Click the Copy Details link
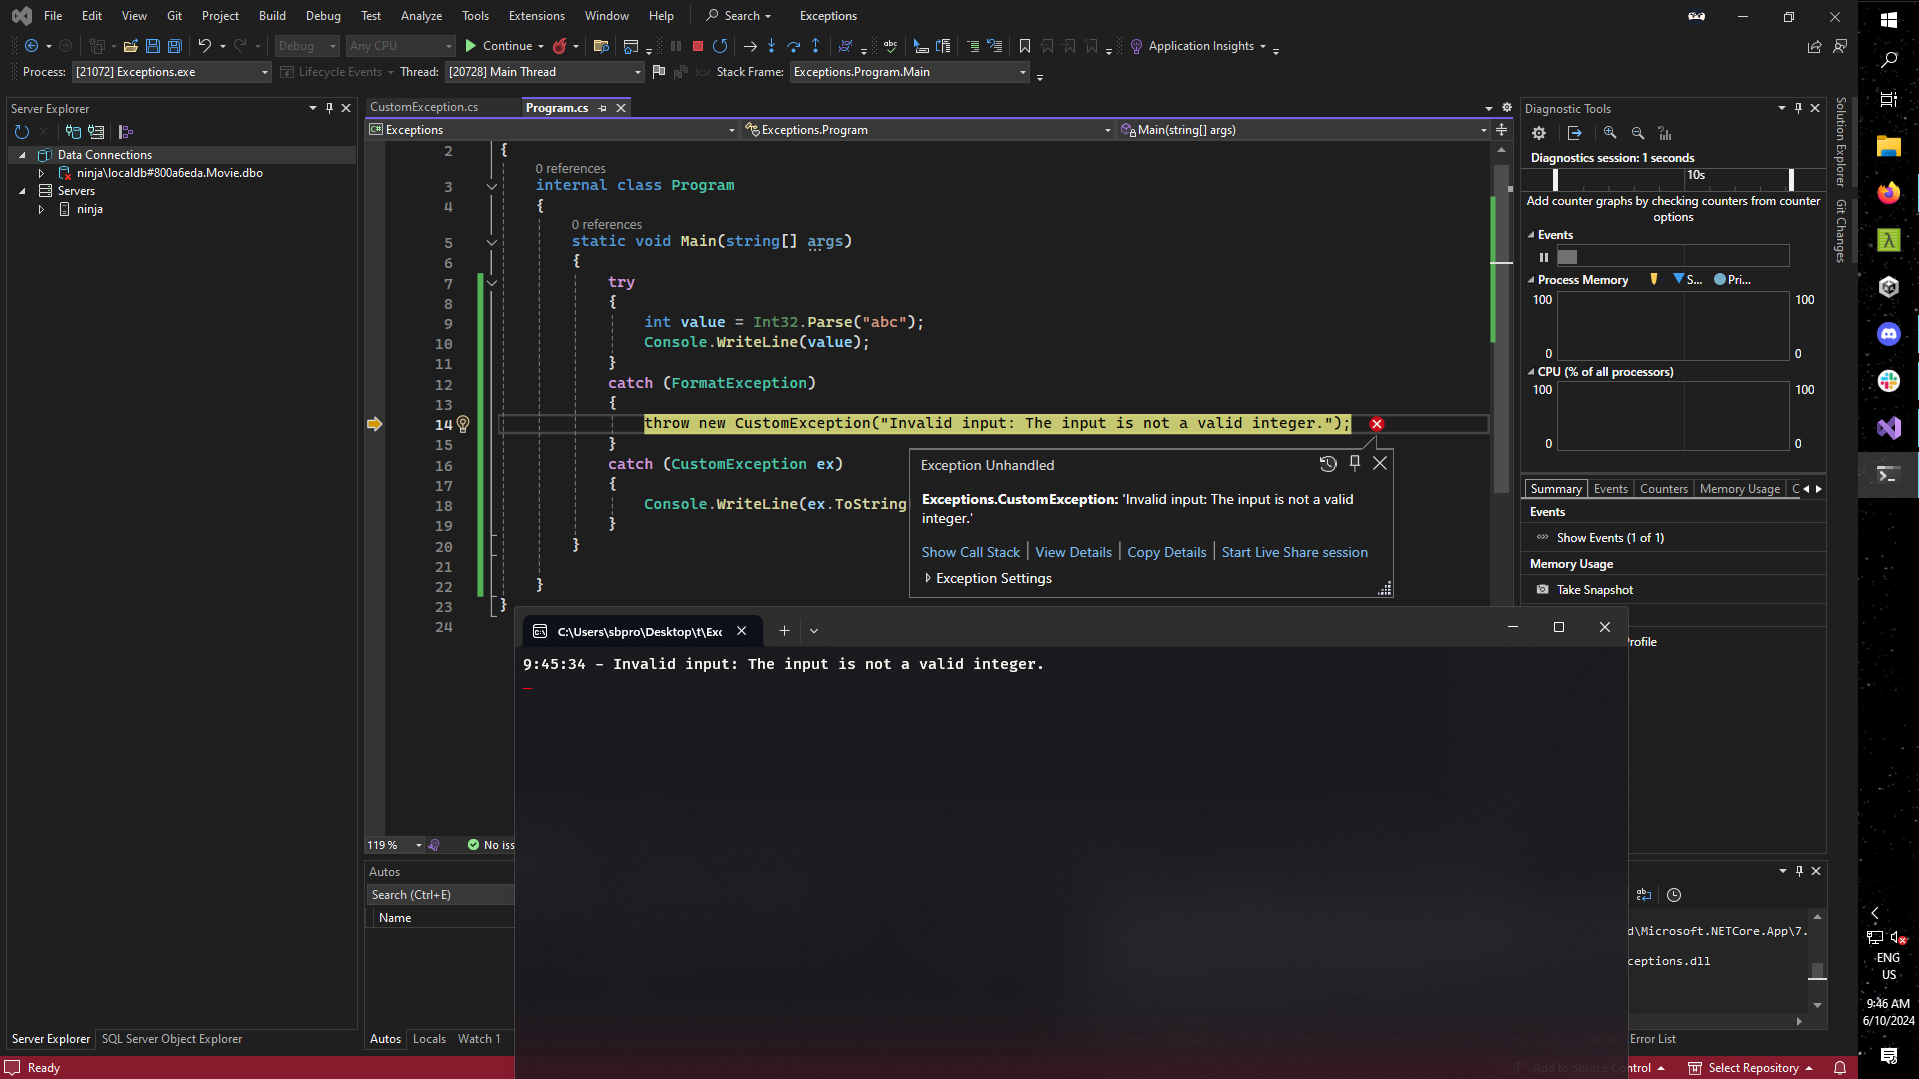The image size is (1919, 1079). [x=1166, y=552]
